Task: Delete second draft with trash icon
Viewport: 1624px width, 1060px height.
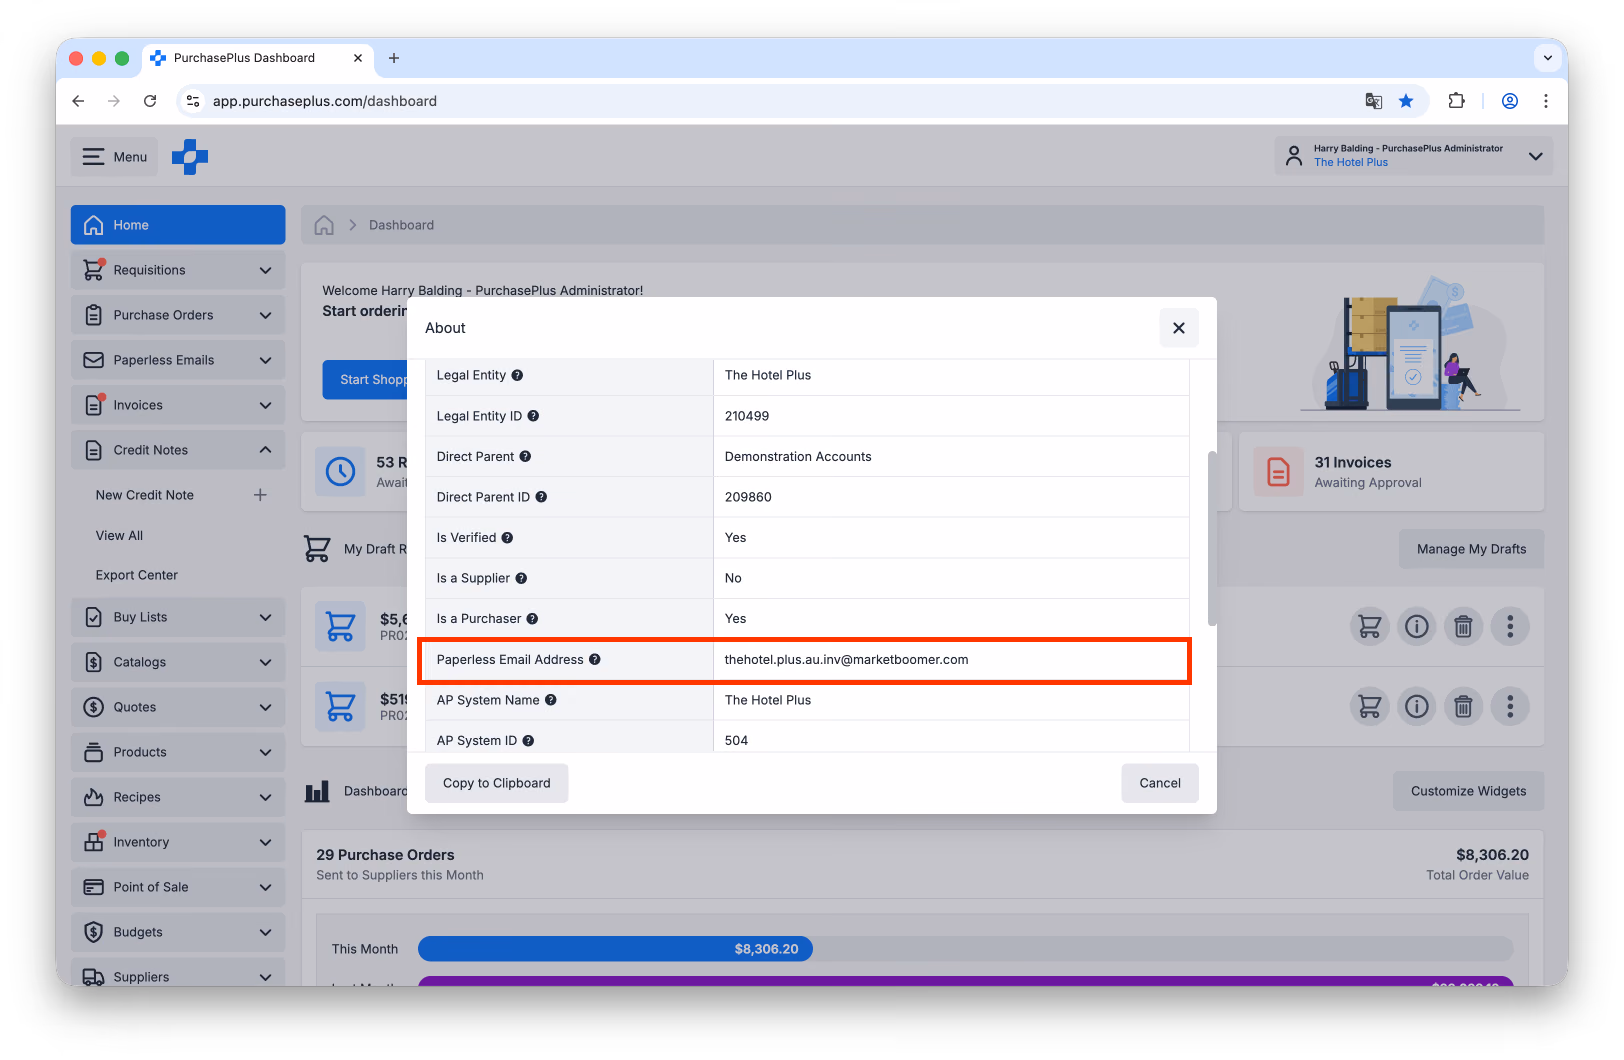Action: 1463,707
